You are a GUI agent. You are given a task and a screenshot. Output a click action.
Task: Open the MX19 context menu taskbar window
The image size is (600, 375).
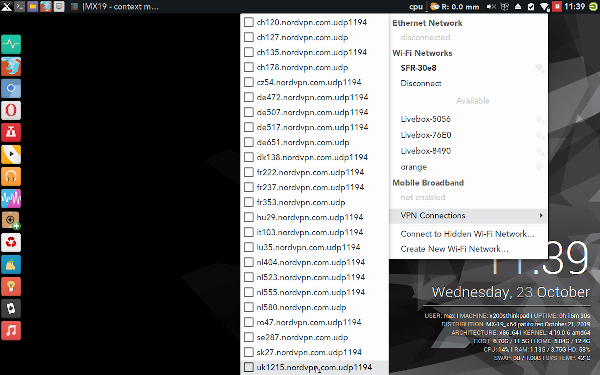pyautogui.click(x=115, y=7)
